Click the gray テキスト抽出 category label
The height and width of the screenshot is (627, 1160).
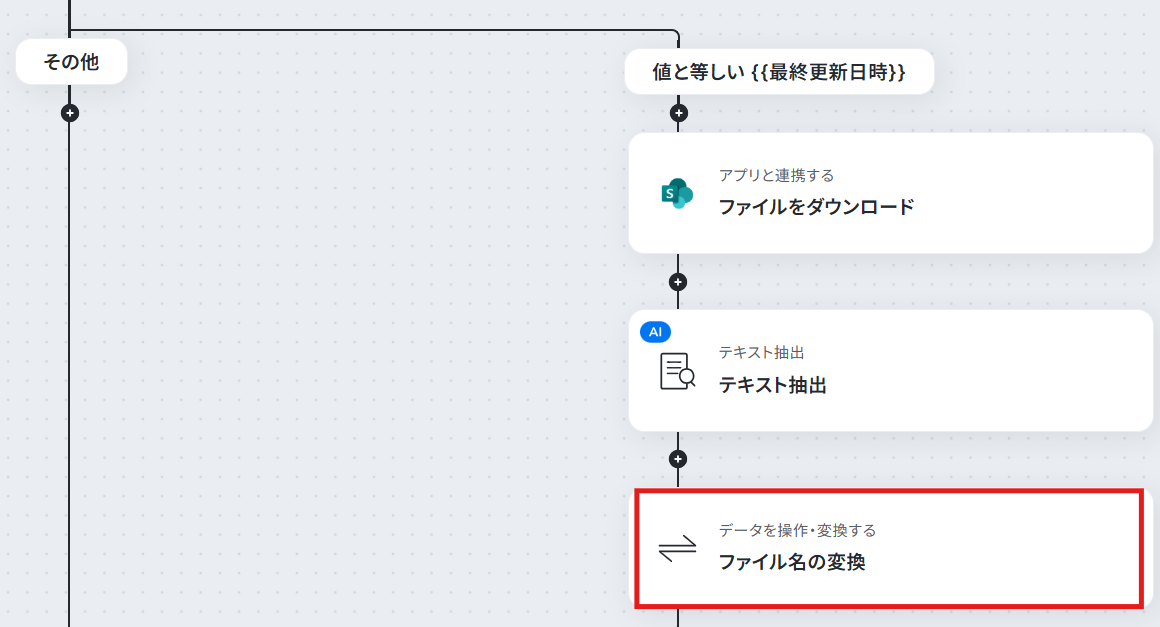(761, 353)
